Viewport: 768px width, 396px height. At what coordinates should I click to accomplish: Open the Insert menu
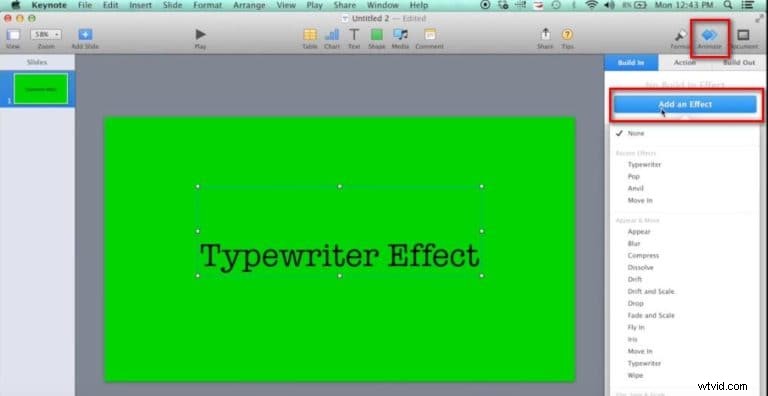[x=141, y=5]
